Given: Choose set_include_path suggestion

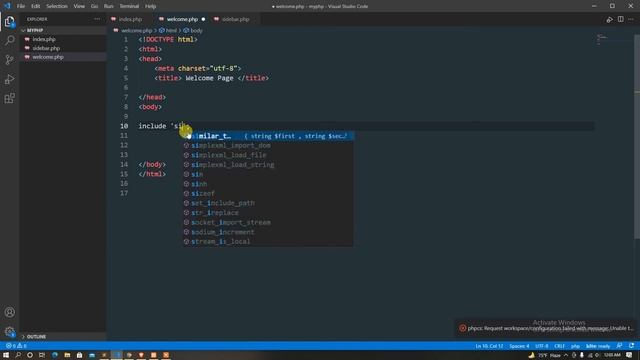Looking at the screenshot, I should (x=268, y=203).
